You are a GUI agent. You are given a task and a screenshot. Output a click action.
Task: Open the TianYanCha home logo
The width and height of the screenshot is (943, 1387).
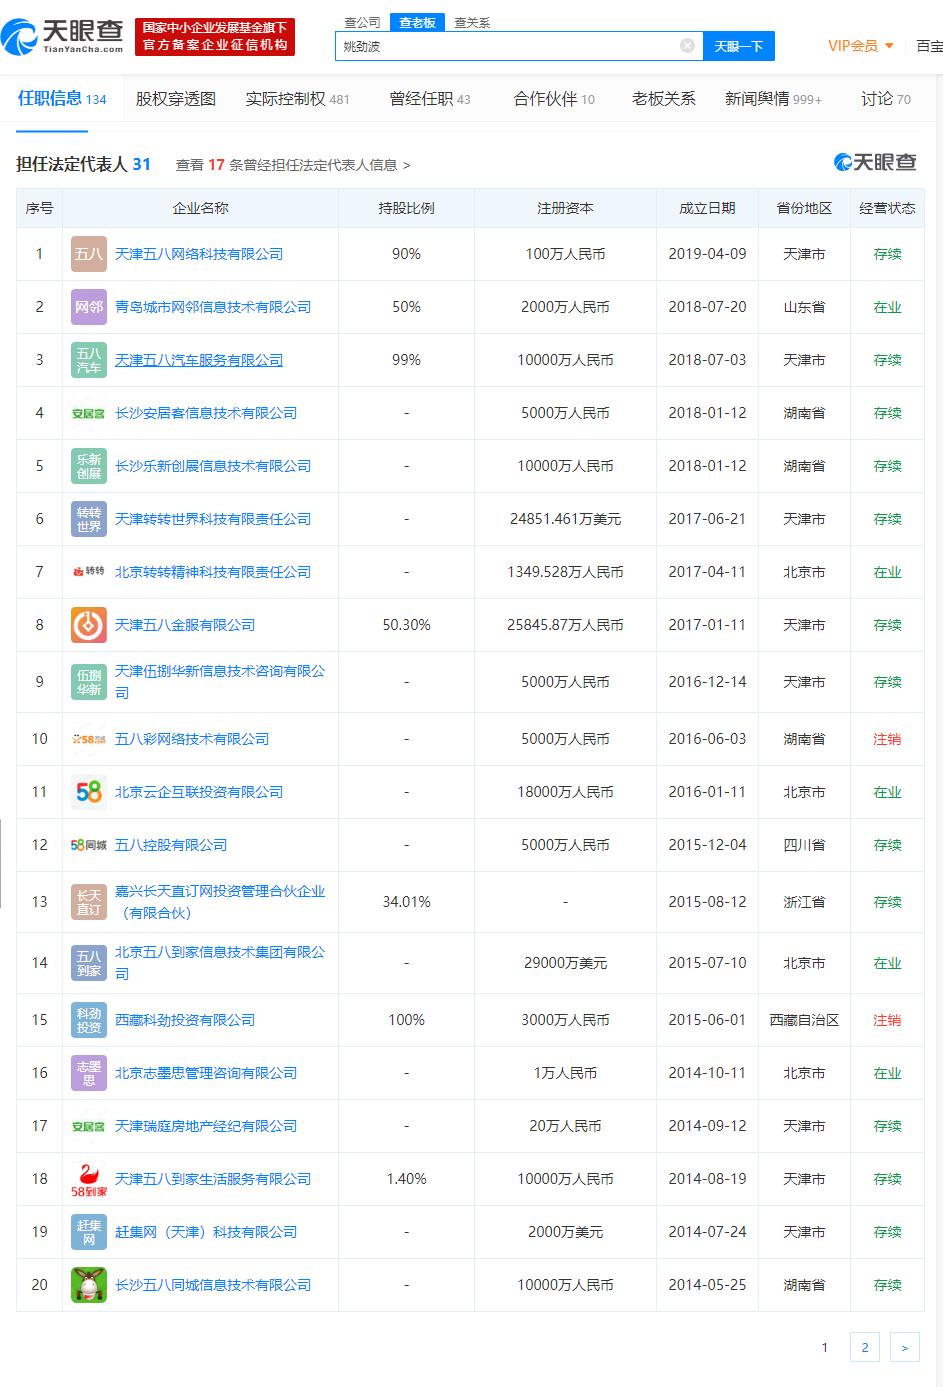point(63,36)
